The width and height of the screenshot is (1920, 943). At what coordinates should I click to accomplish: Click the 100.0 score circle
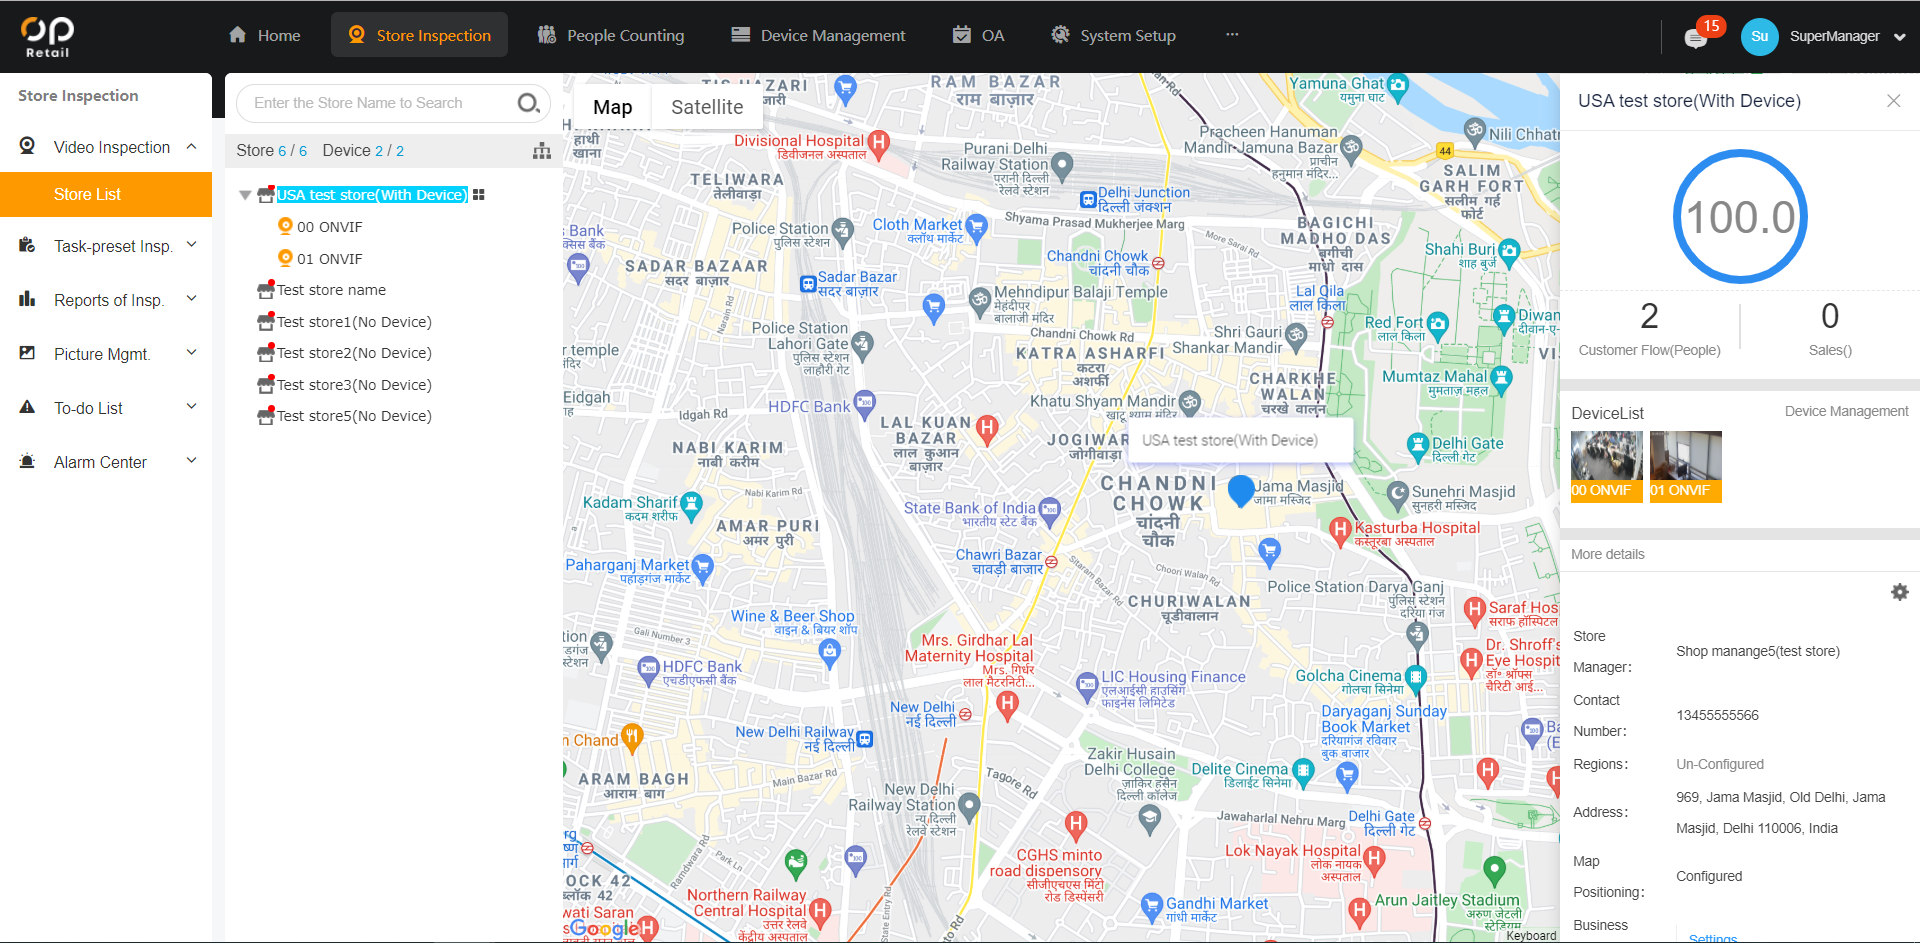(1740, 217)
